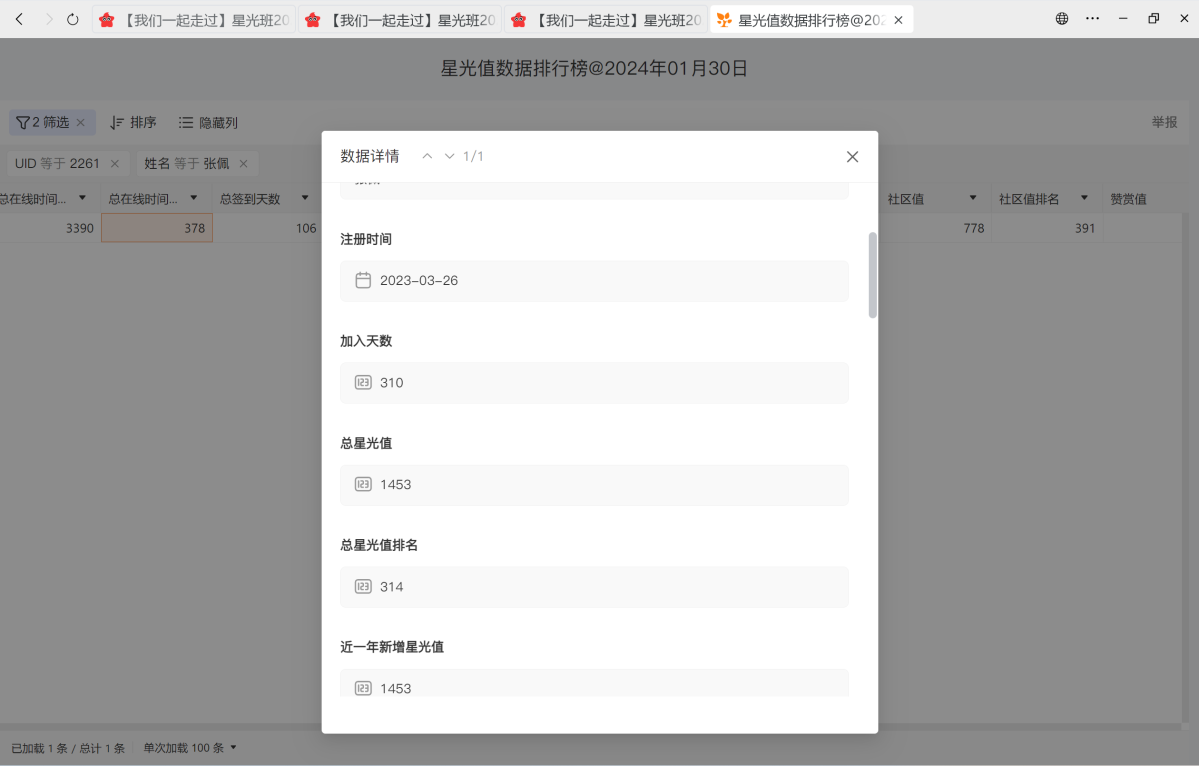Click number icon in 总星光值排名 field
1199x766 pixels.
click(x=363, y=586)
